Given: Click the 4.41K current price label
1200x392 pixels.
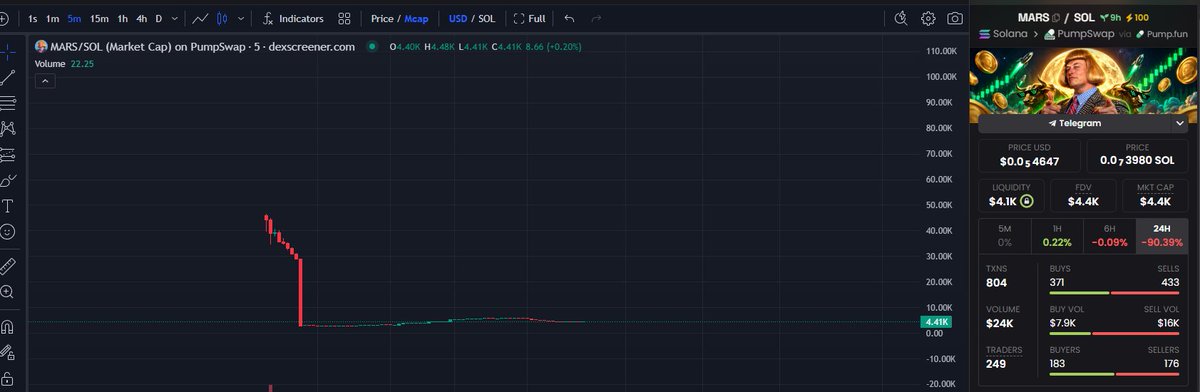Looking at the screenshot, I should pyautogui.click(x=938, y=322).
